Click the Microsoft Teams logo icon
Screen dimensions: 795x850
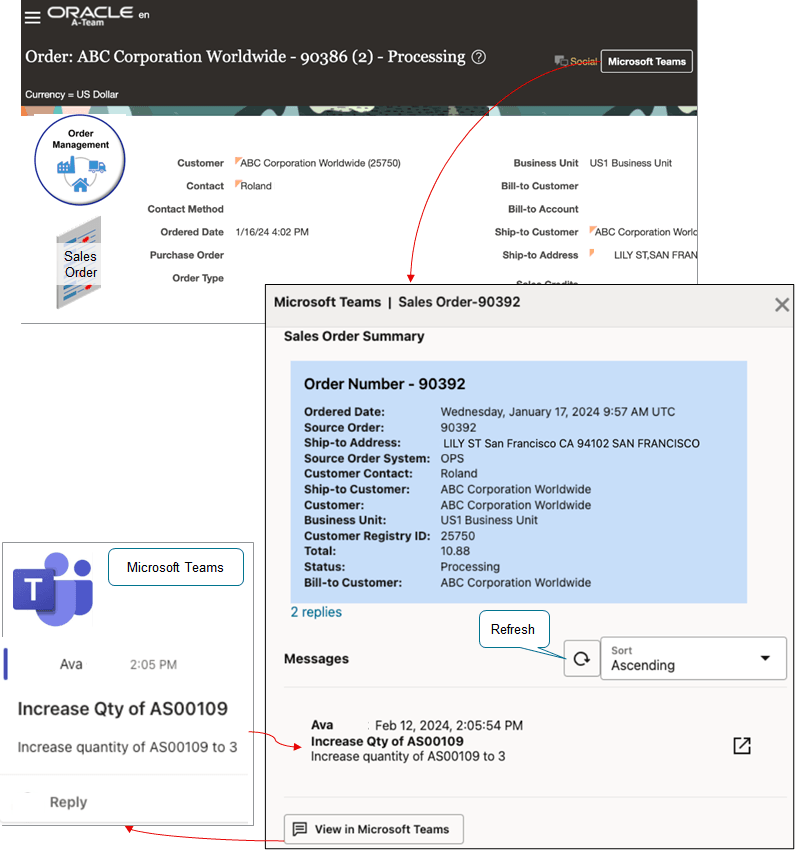pyautogui.click(x=53, y=589)
